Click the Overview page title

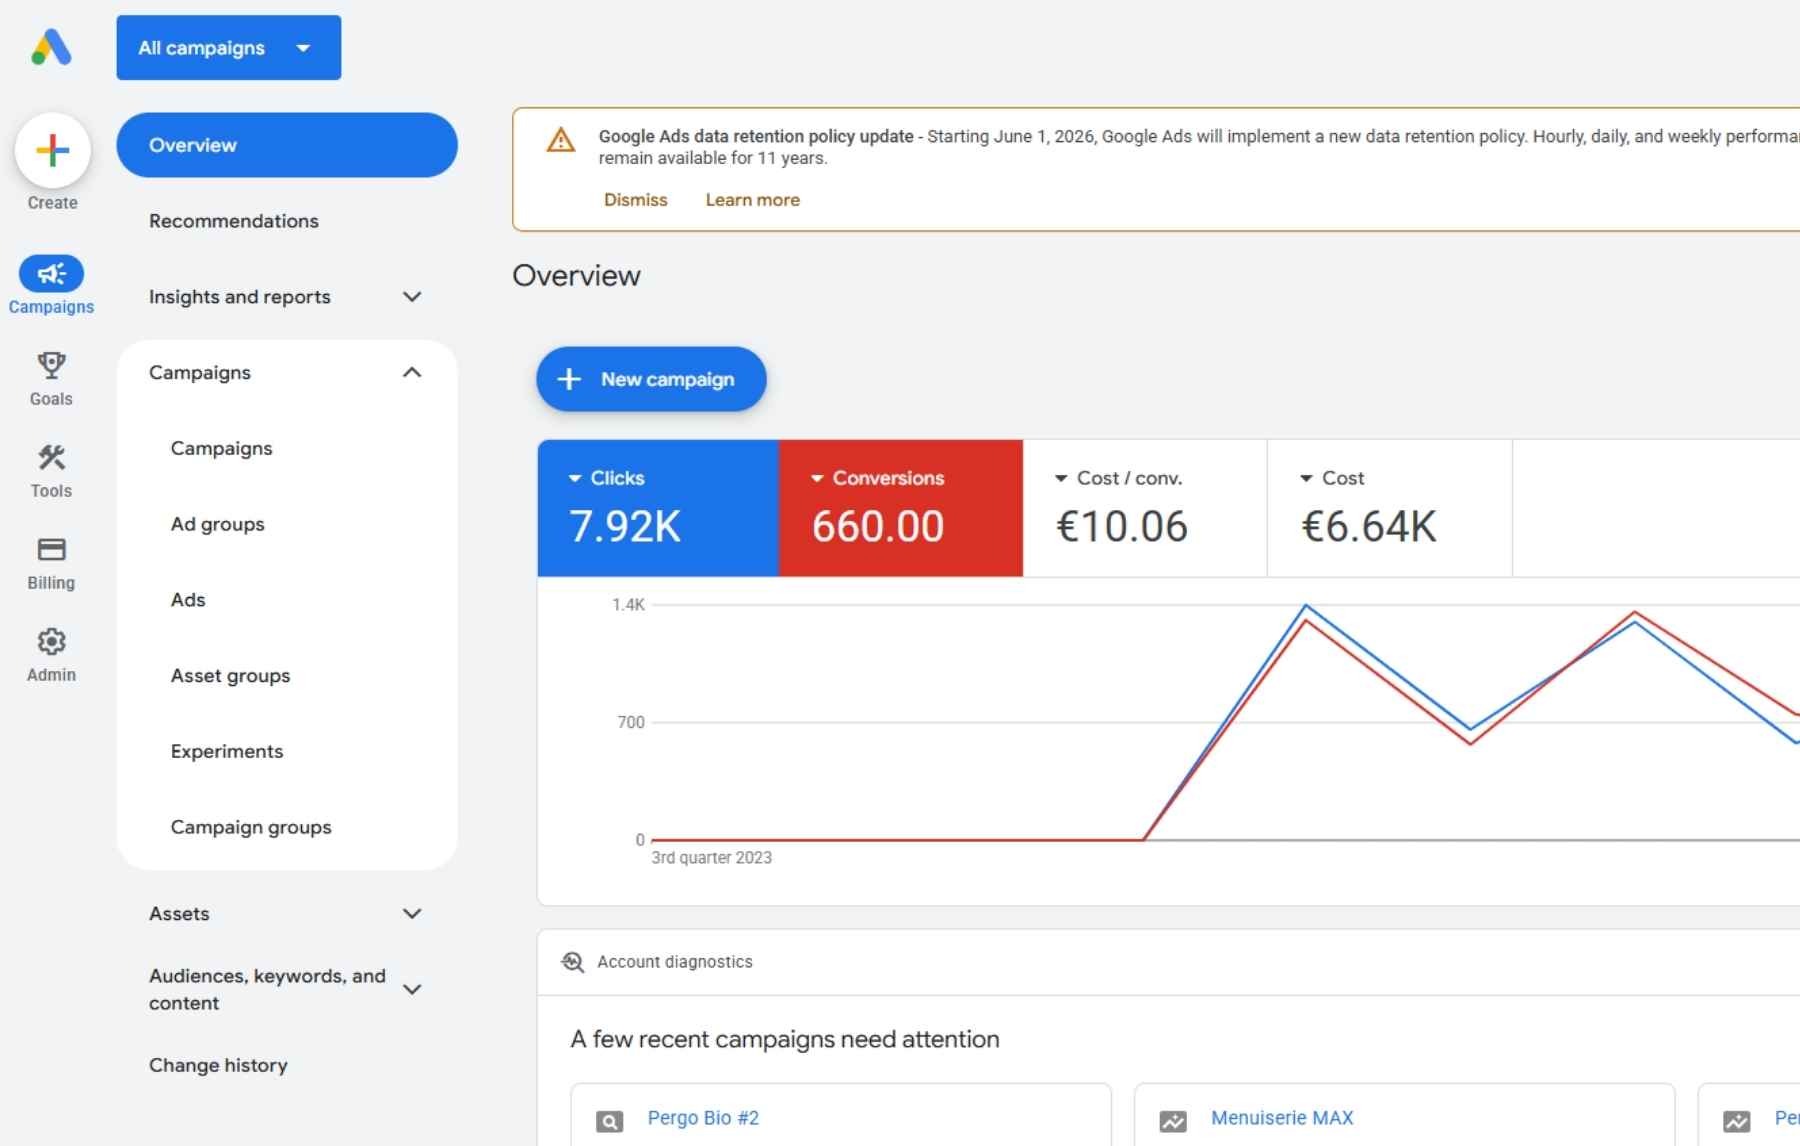pos(576,276)
